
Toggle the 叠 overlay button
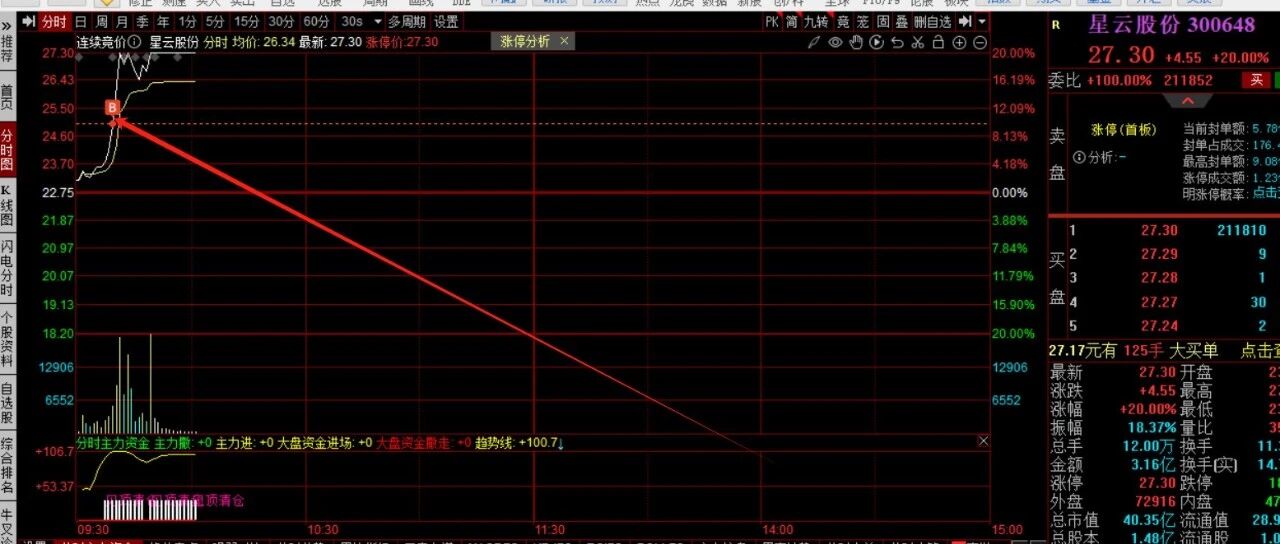pyautogui.click(x=902, y=21)
